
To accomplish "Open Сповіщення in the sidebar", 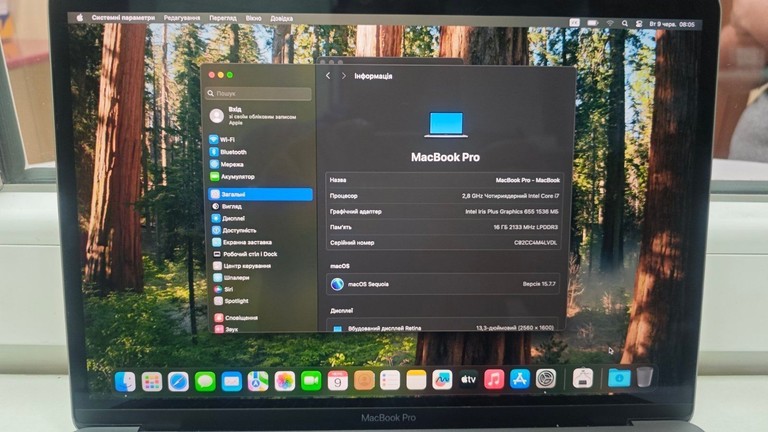I will (236, 318).
